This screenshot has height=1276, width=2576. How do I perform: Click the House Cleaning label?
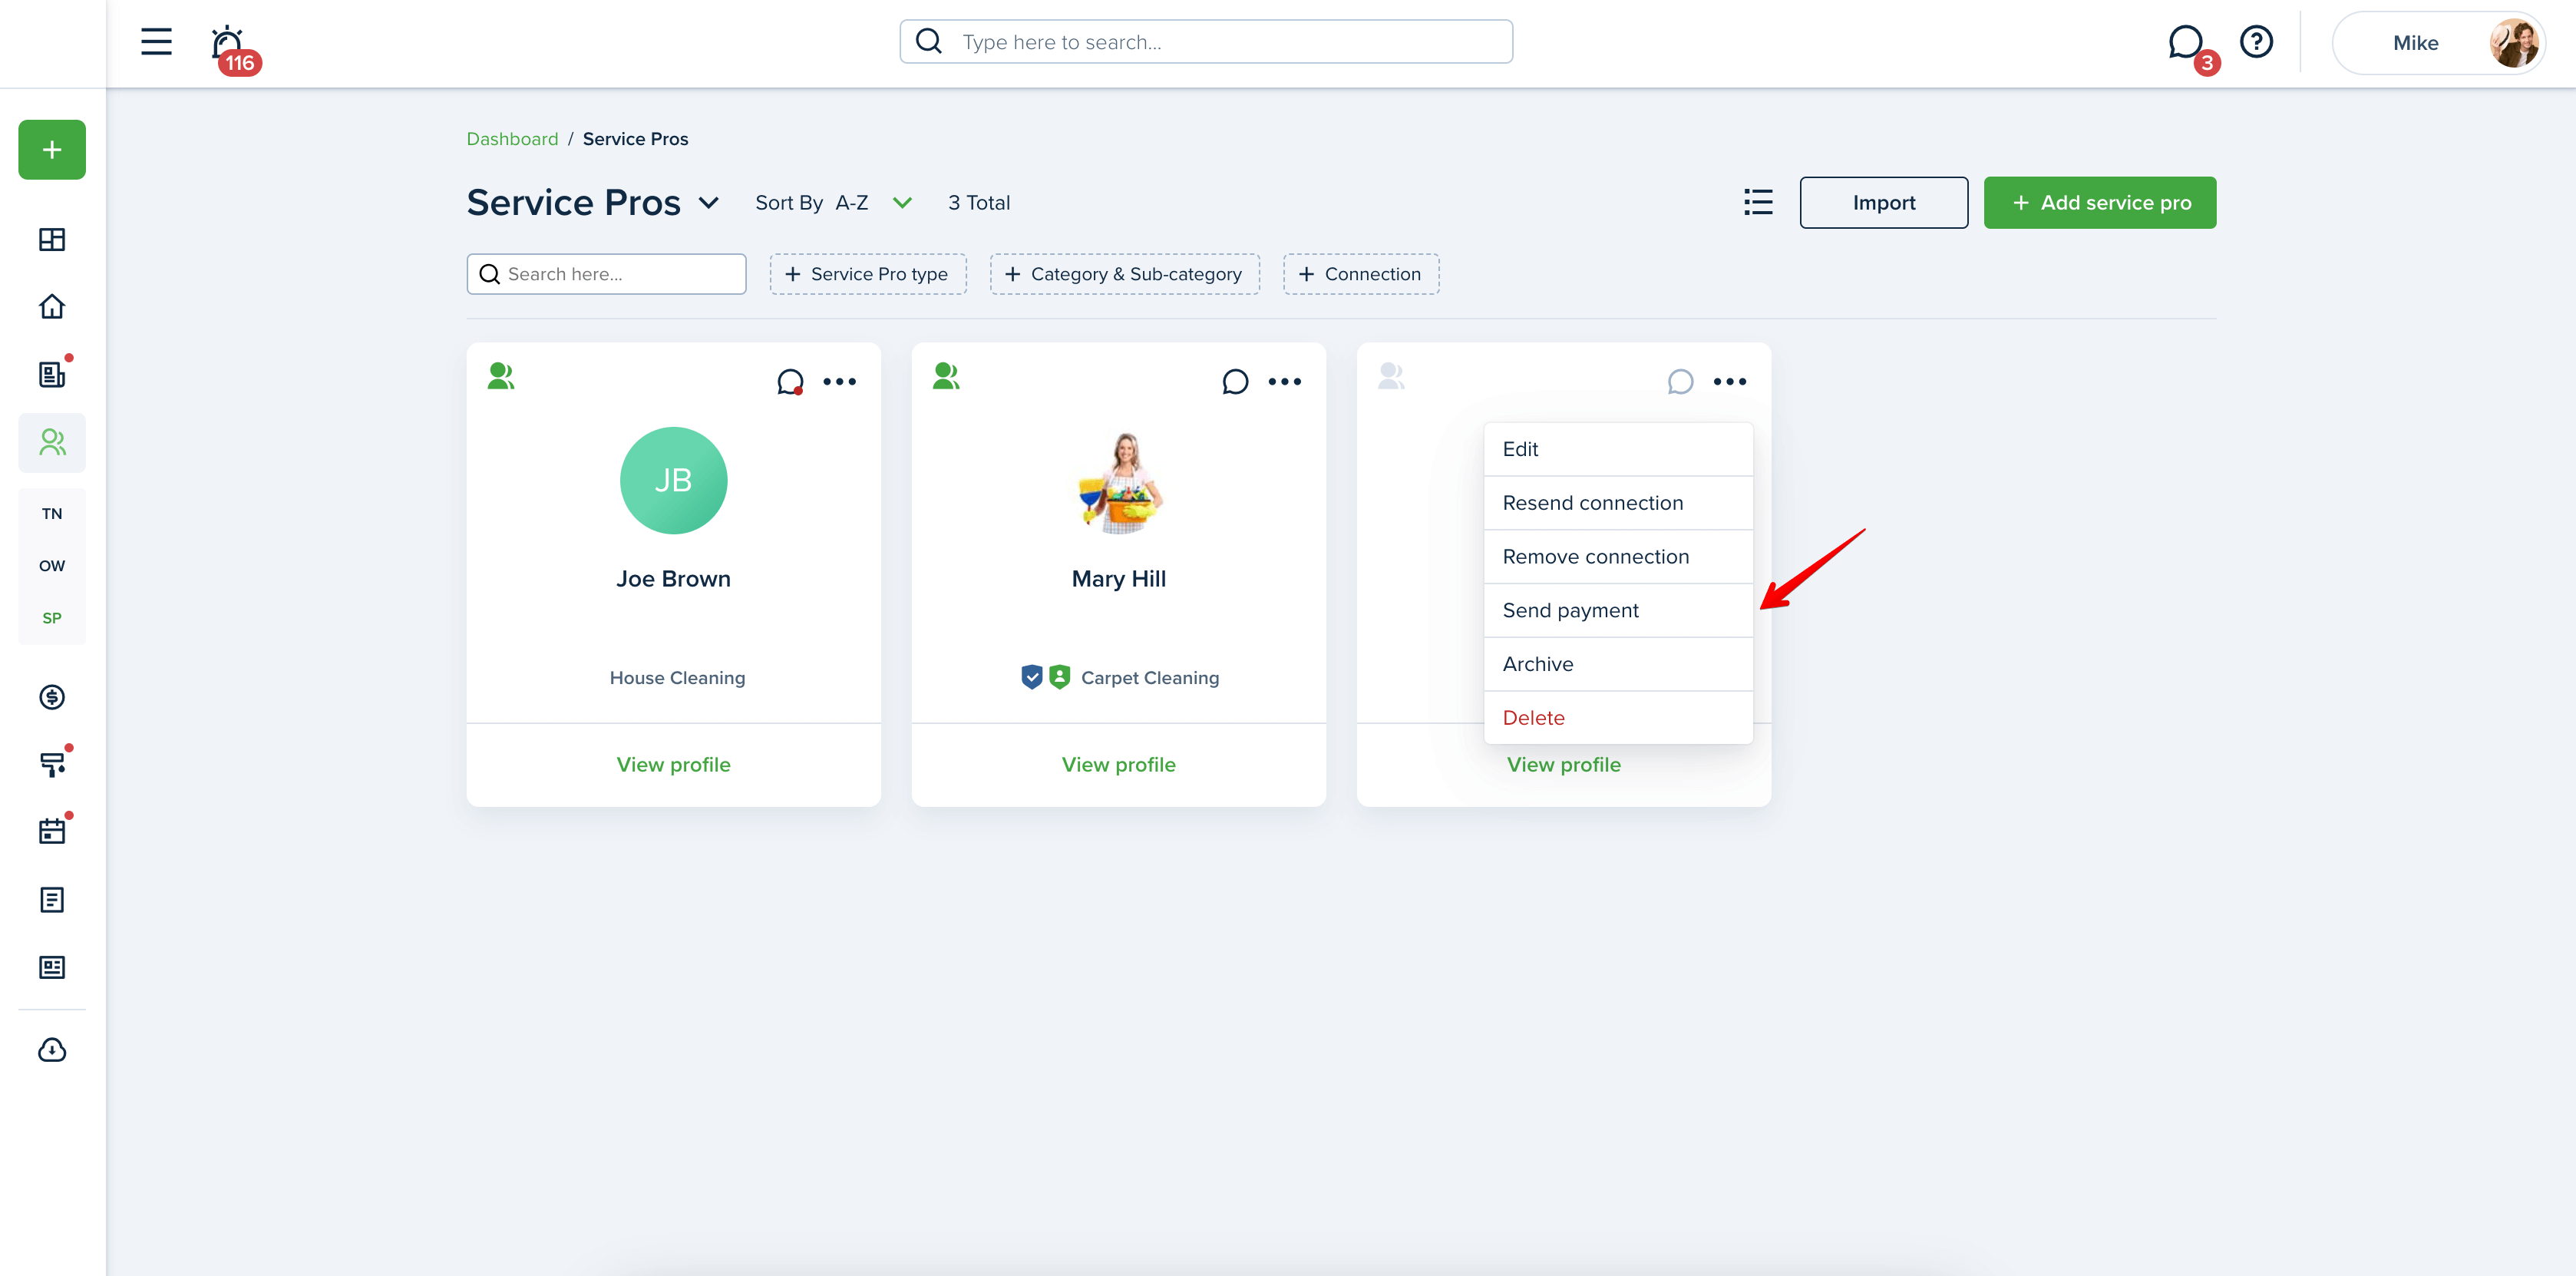[677, 678]
